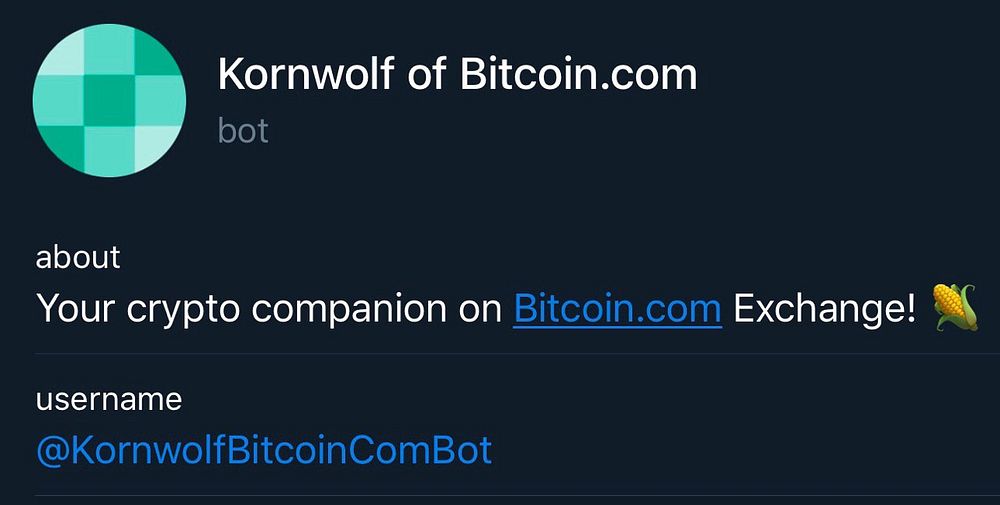Screen dimensions: 1000x505
Task: Click dark center square of avatar logo
Action: coord(109,101)
